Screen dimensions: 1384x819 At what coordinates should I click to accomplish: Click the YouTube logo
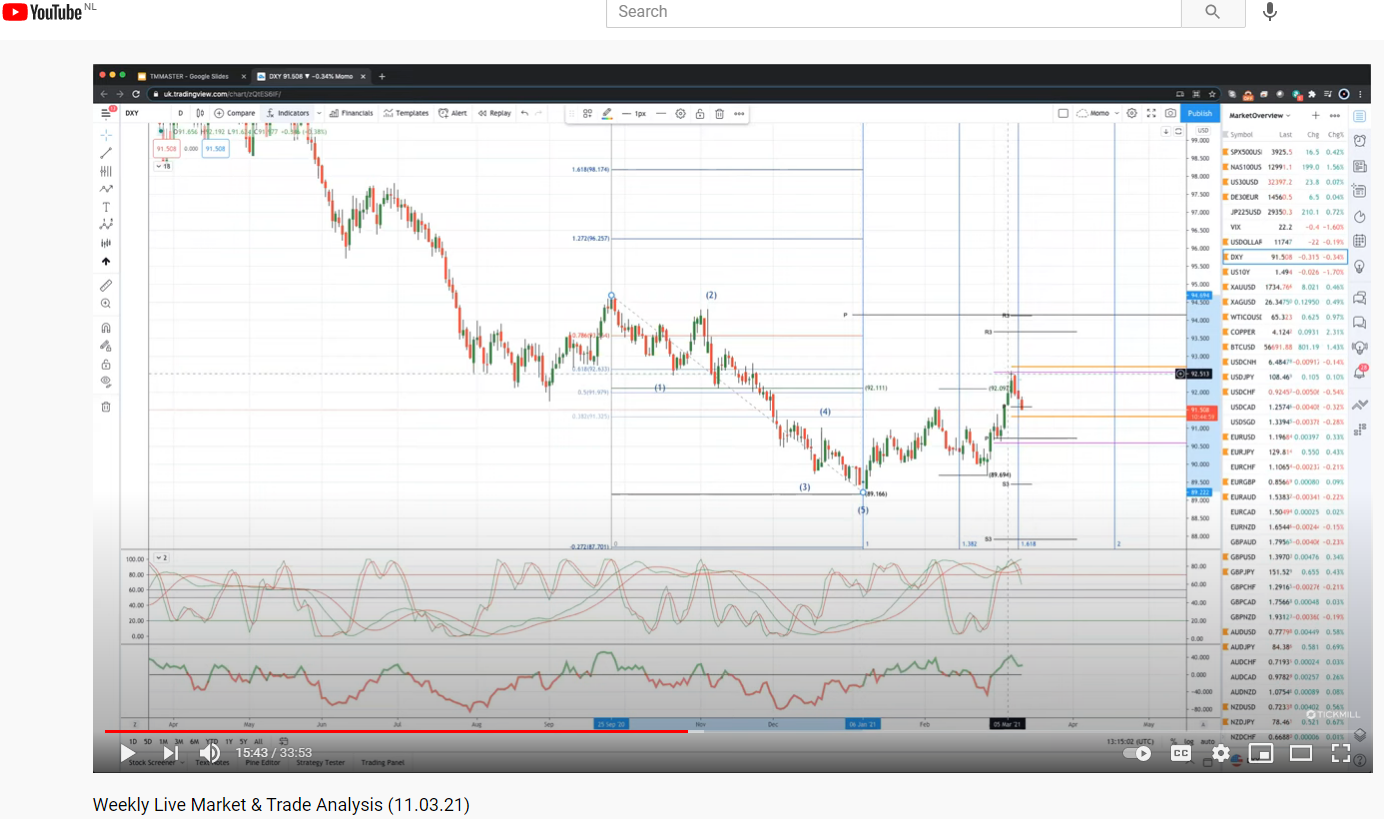pos(41,12)
